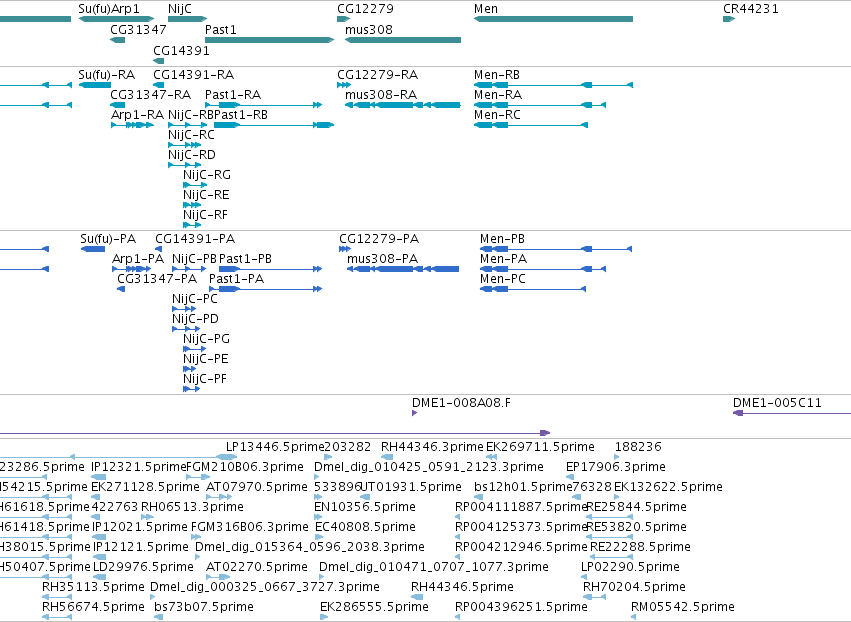Select the Past1-PA protein label
This screenshot has height=622, width=851.
[x=237, y=279]
